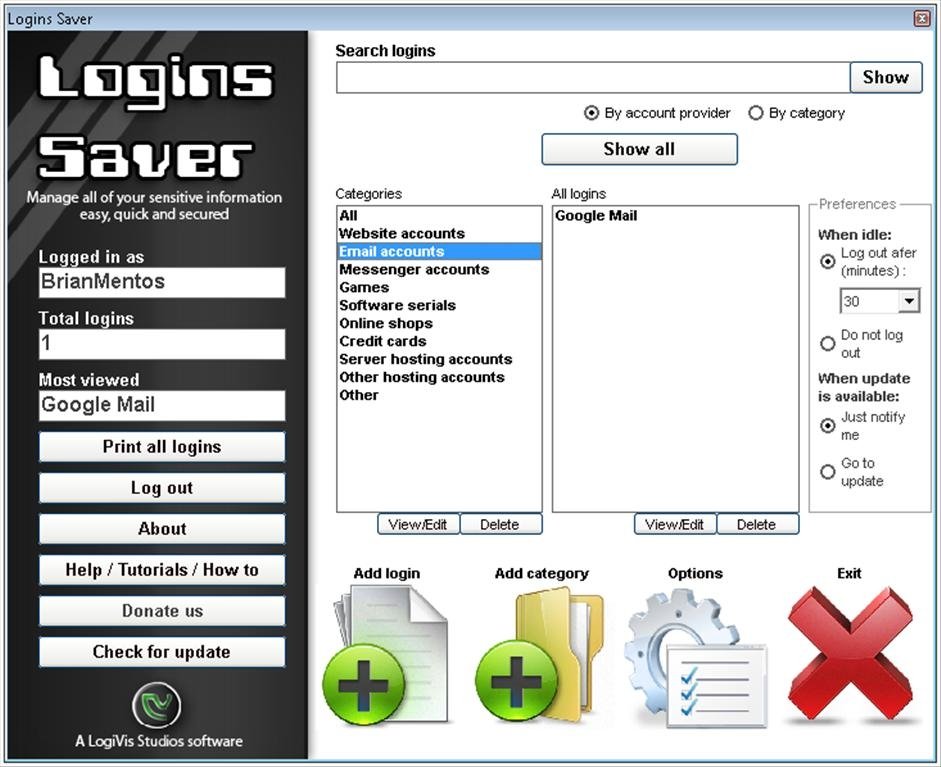Screen dimensions: 941x767
Task: Click Delete under the All logins list
Action: [x=757, y=524]
